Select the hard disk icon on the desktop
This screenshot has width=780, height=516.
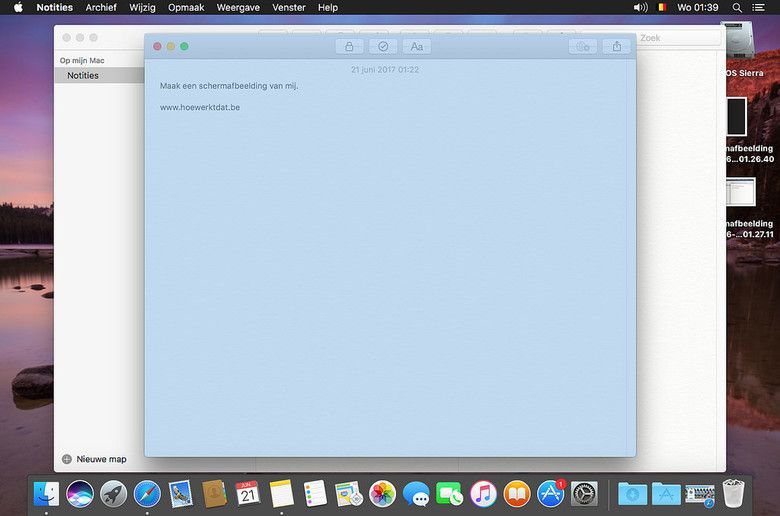[x=741, y=42]
